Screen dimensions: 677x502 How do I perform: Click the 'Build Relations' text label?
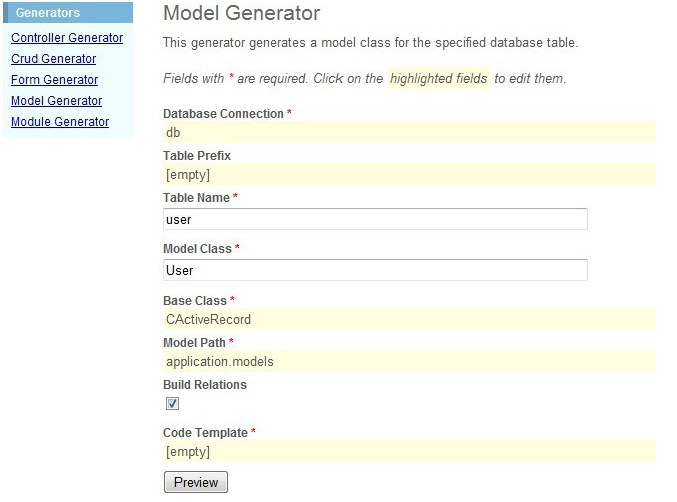205,385
